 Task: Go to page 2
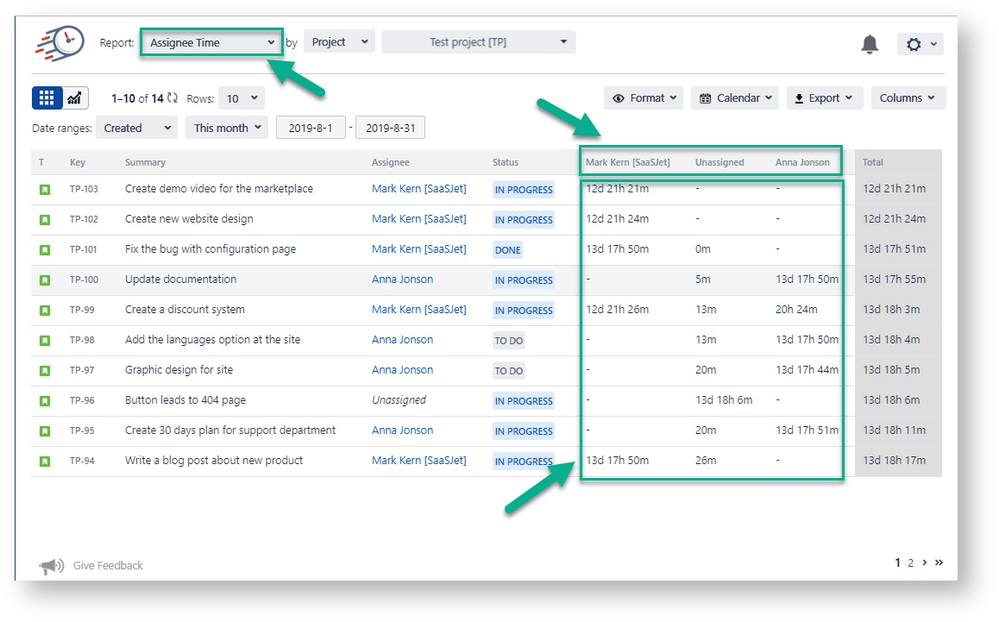click(x=910, y=563)
